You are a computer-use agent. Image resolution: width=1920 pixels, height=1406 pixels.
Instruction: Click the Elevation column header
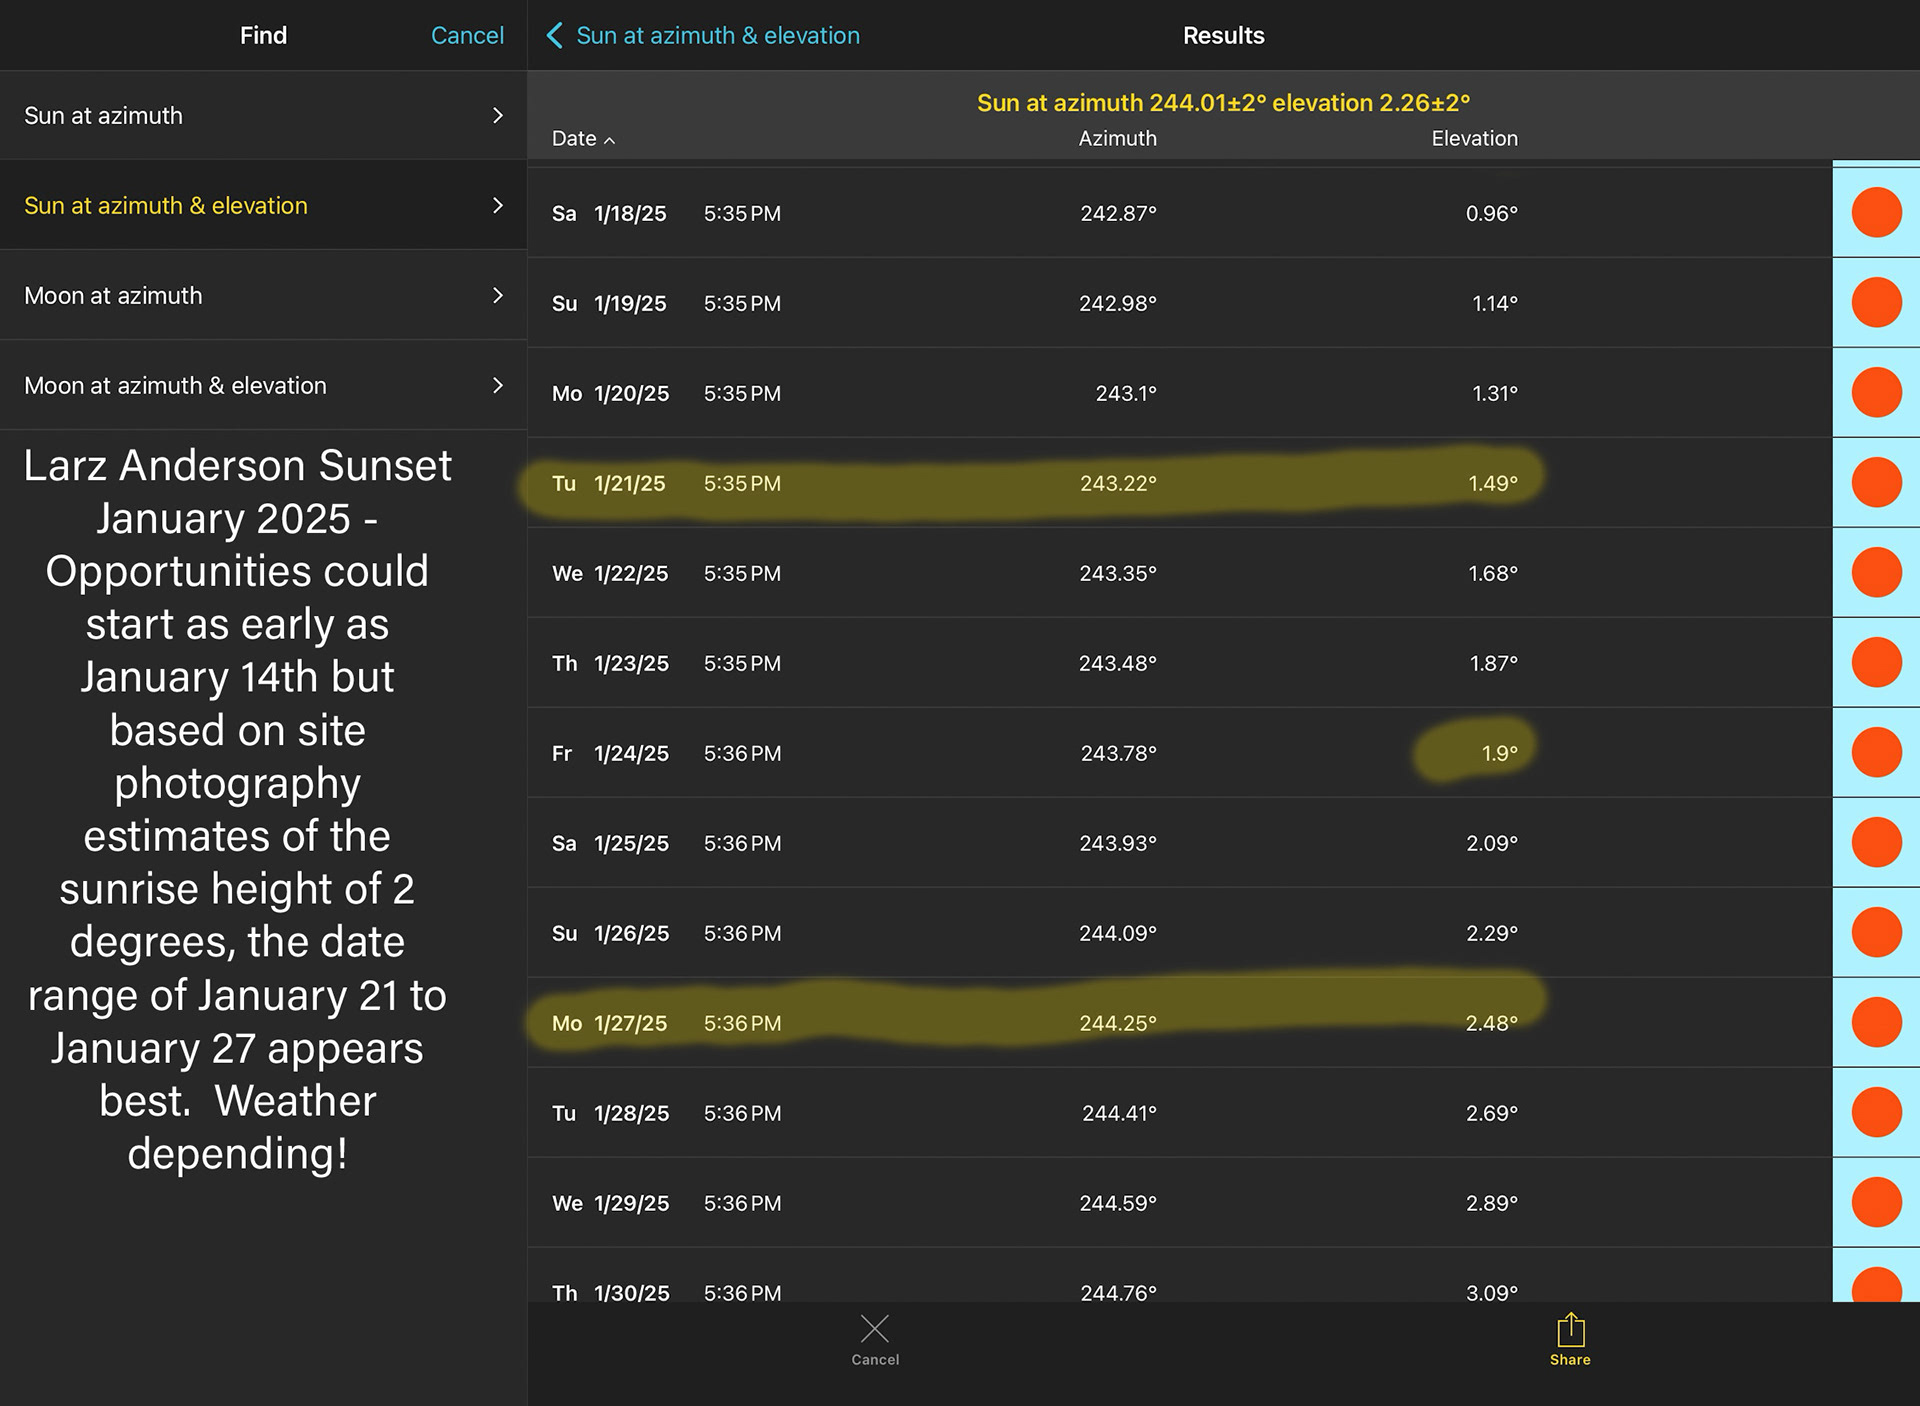click(x=1474, y=139)
